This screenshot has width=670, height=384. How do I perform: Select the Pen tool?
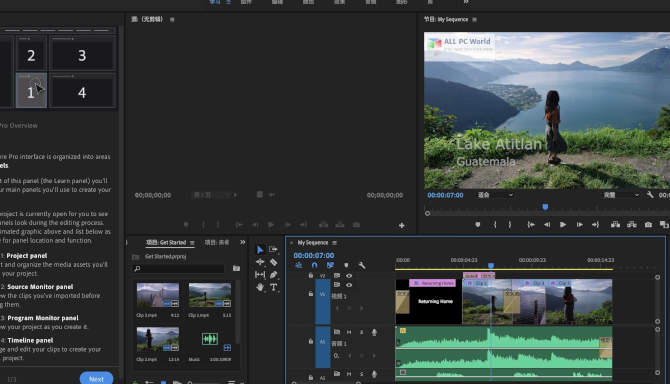(x=273, y=275)
